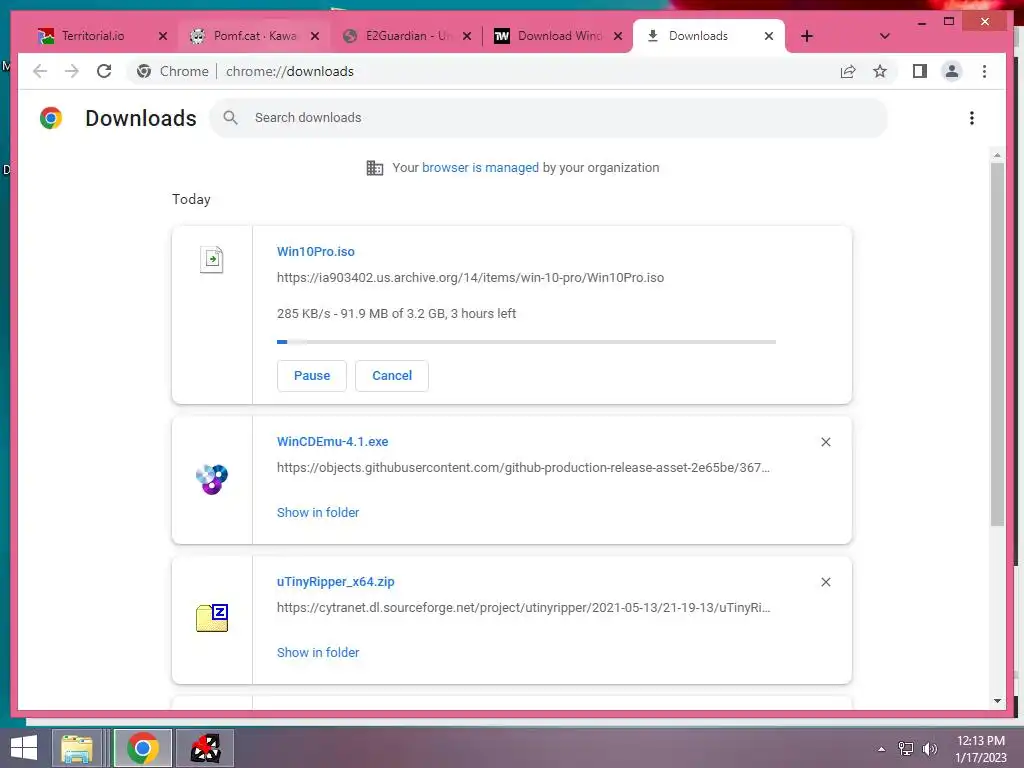Open the Chrome three-dot menu
This screenshot has height=768, width=1024.
point(984,71)
